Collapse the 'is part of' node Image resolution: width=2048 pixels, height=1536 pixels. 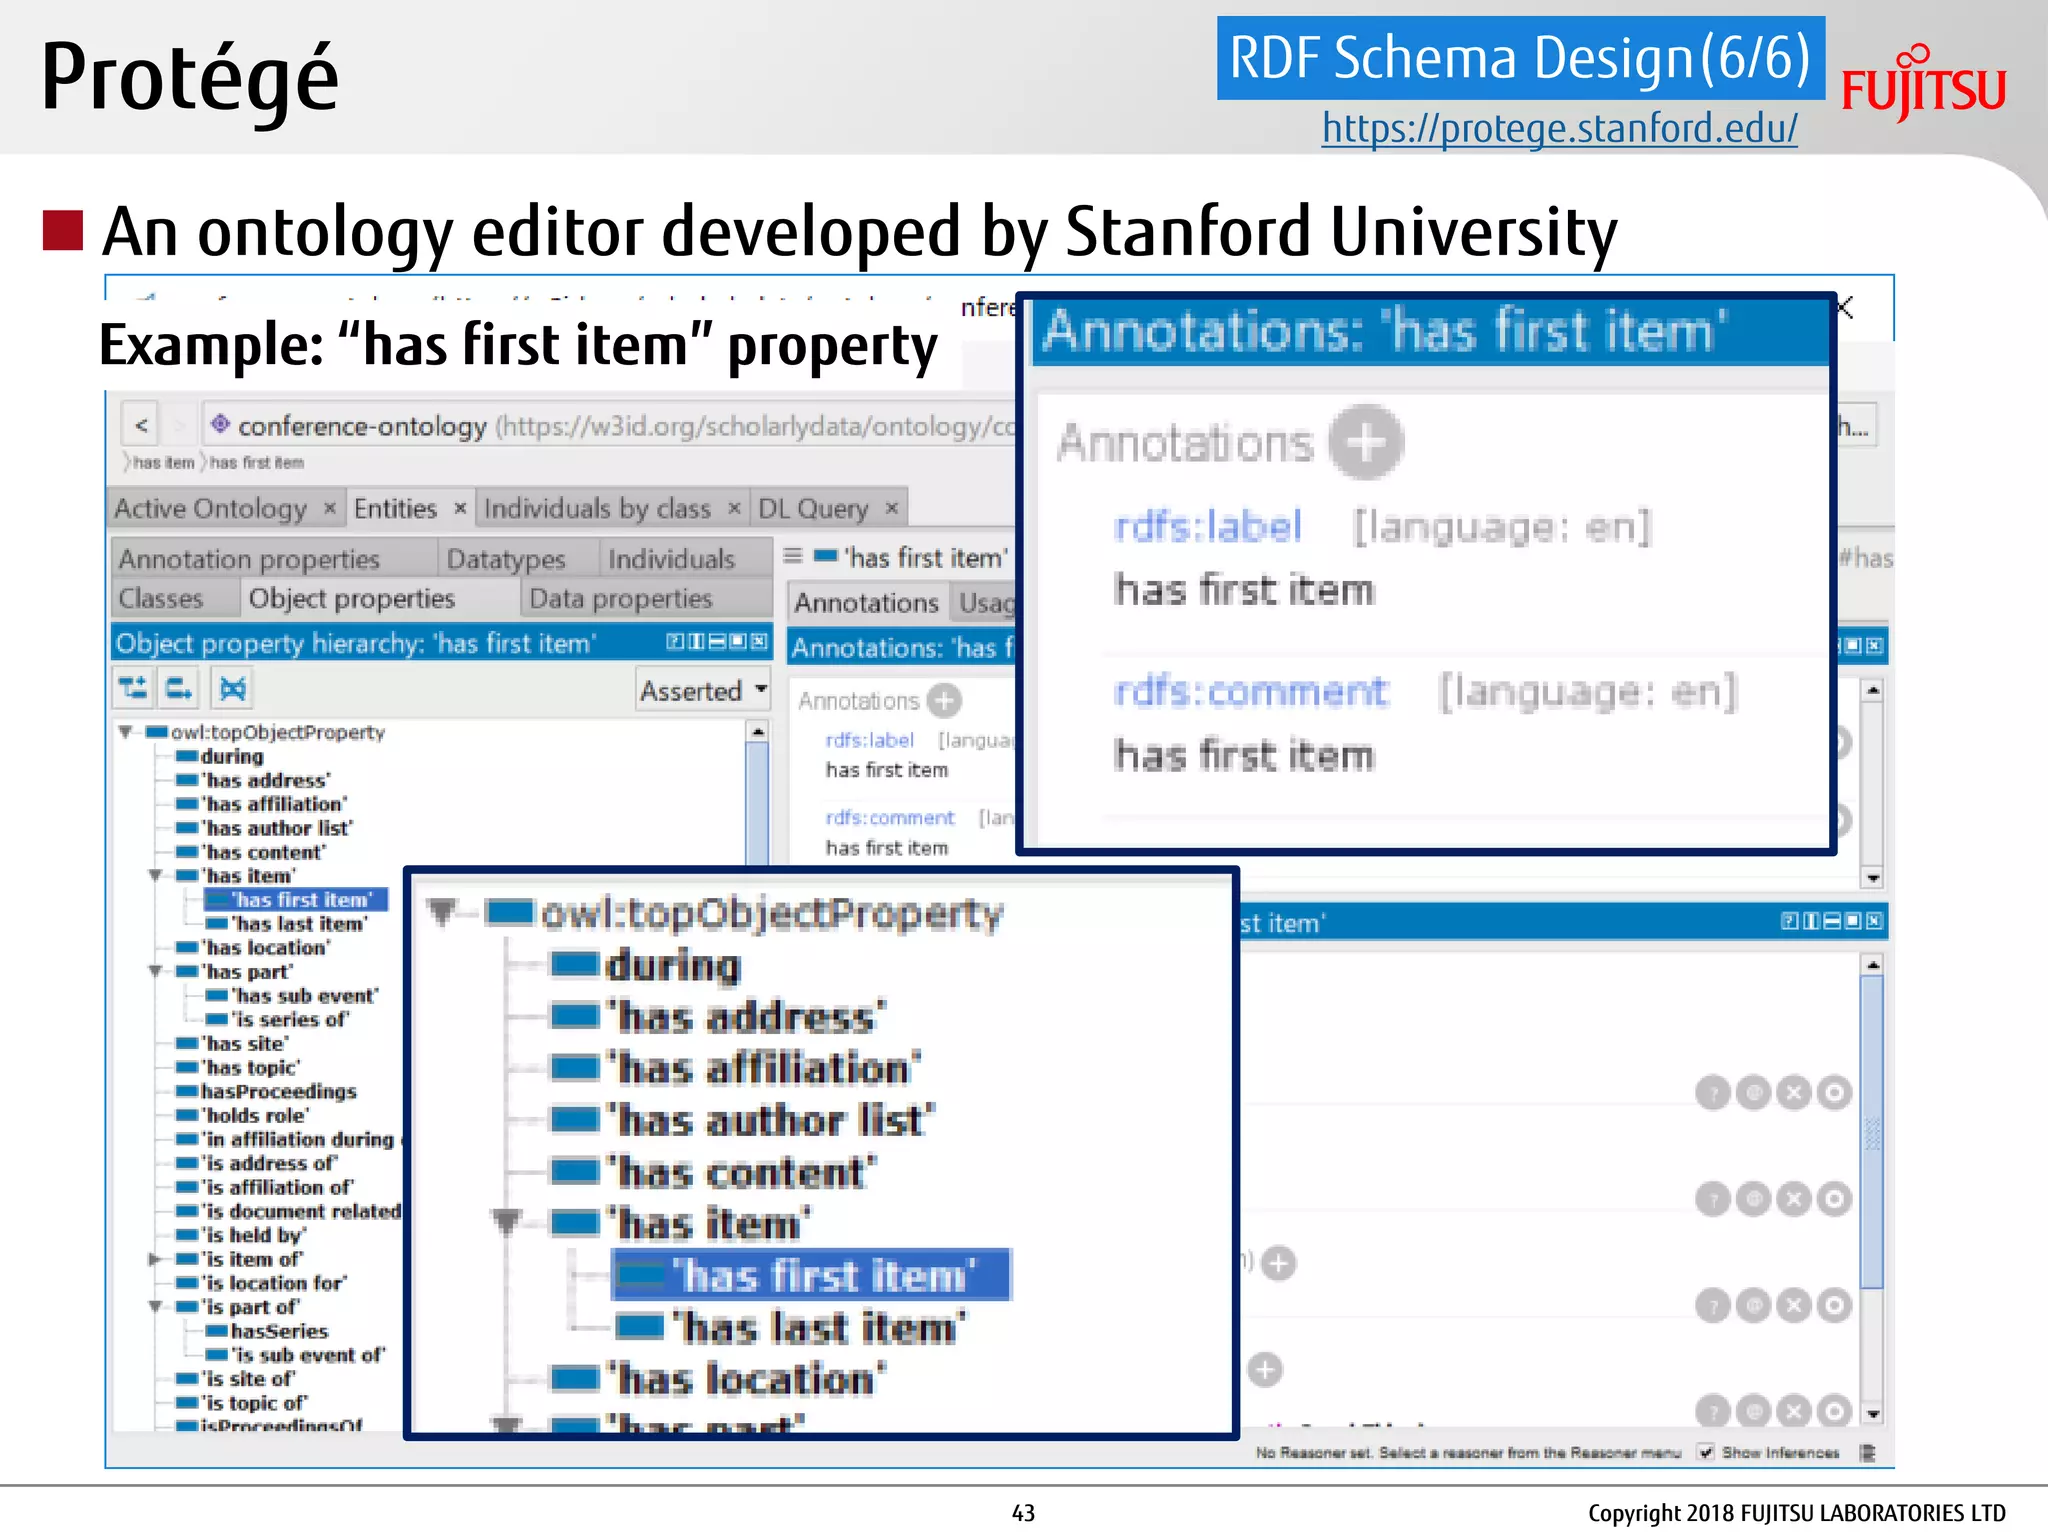tap(156, 1307)
